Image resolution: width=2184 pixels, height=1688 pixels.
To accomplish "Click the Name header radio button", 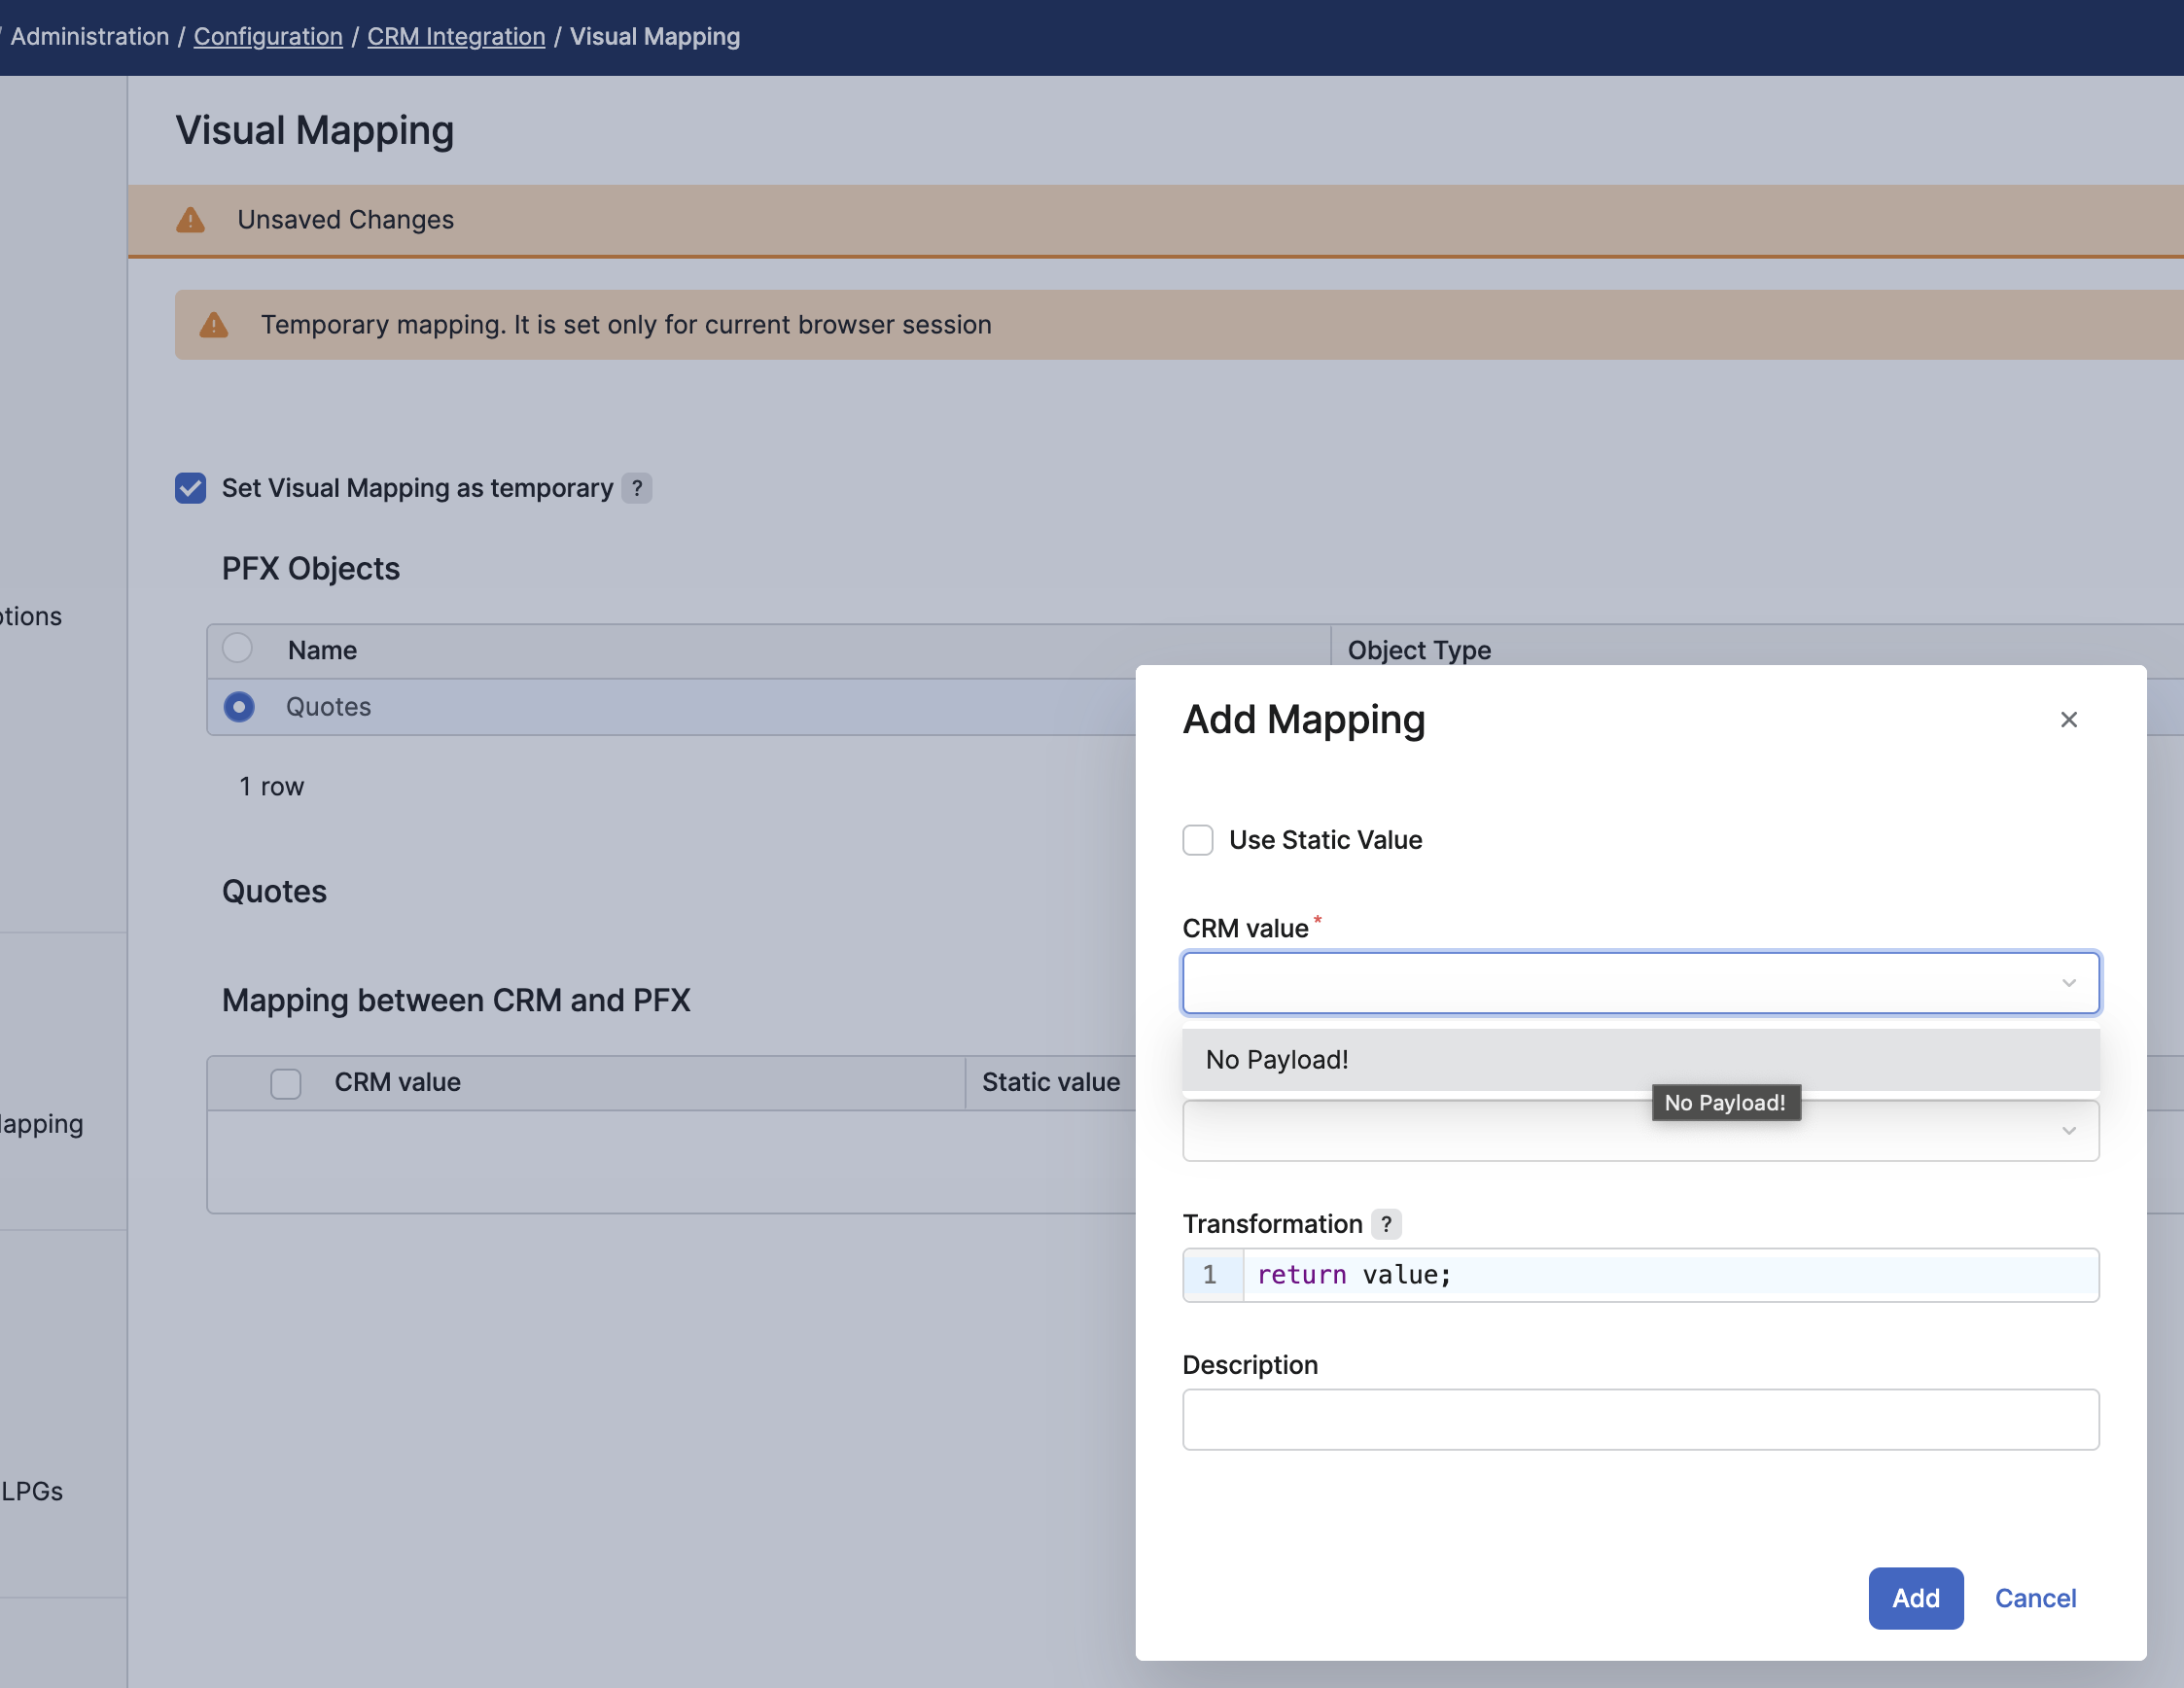I will (237, 649).
